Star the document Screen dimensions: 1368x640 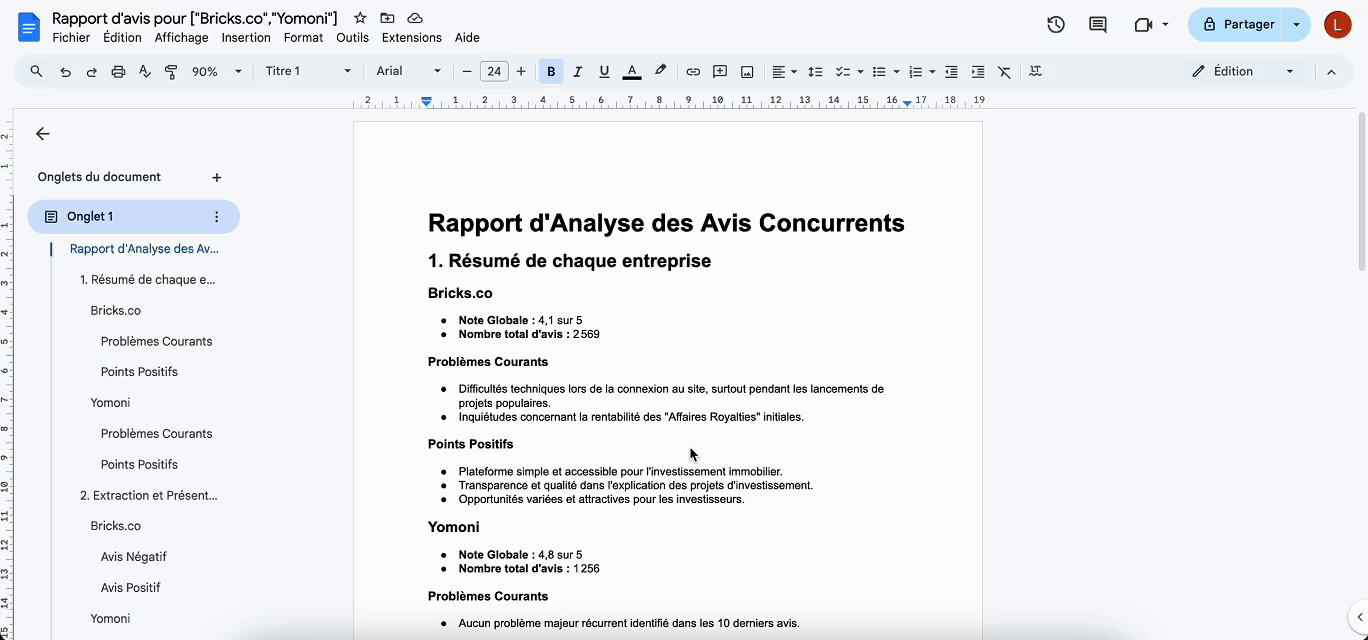(360, 18)
